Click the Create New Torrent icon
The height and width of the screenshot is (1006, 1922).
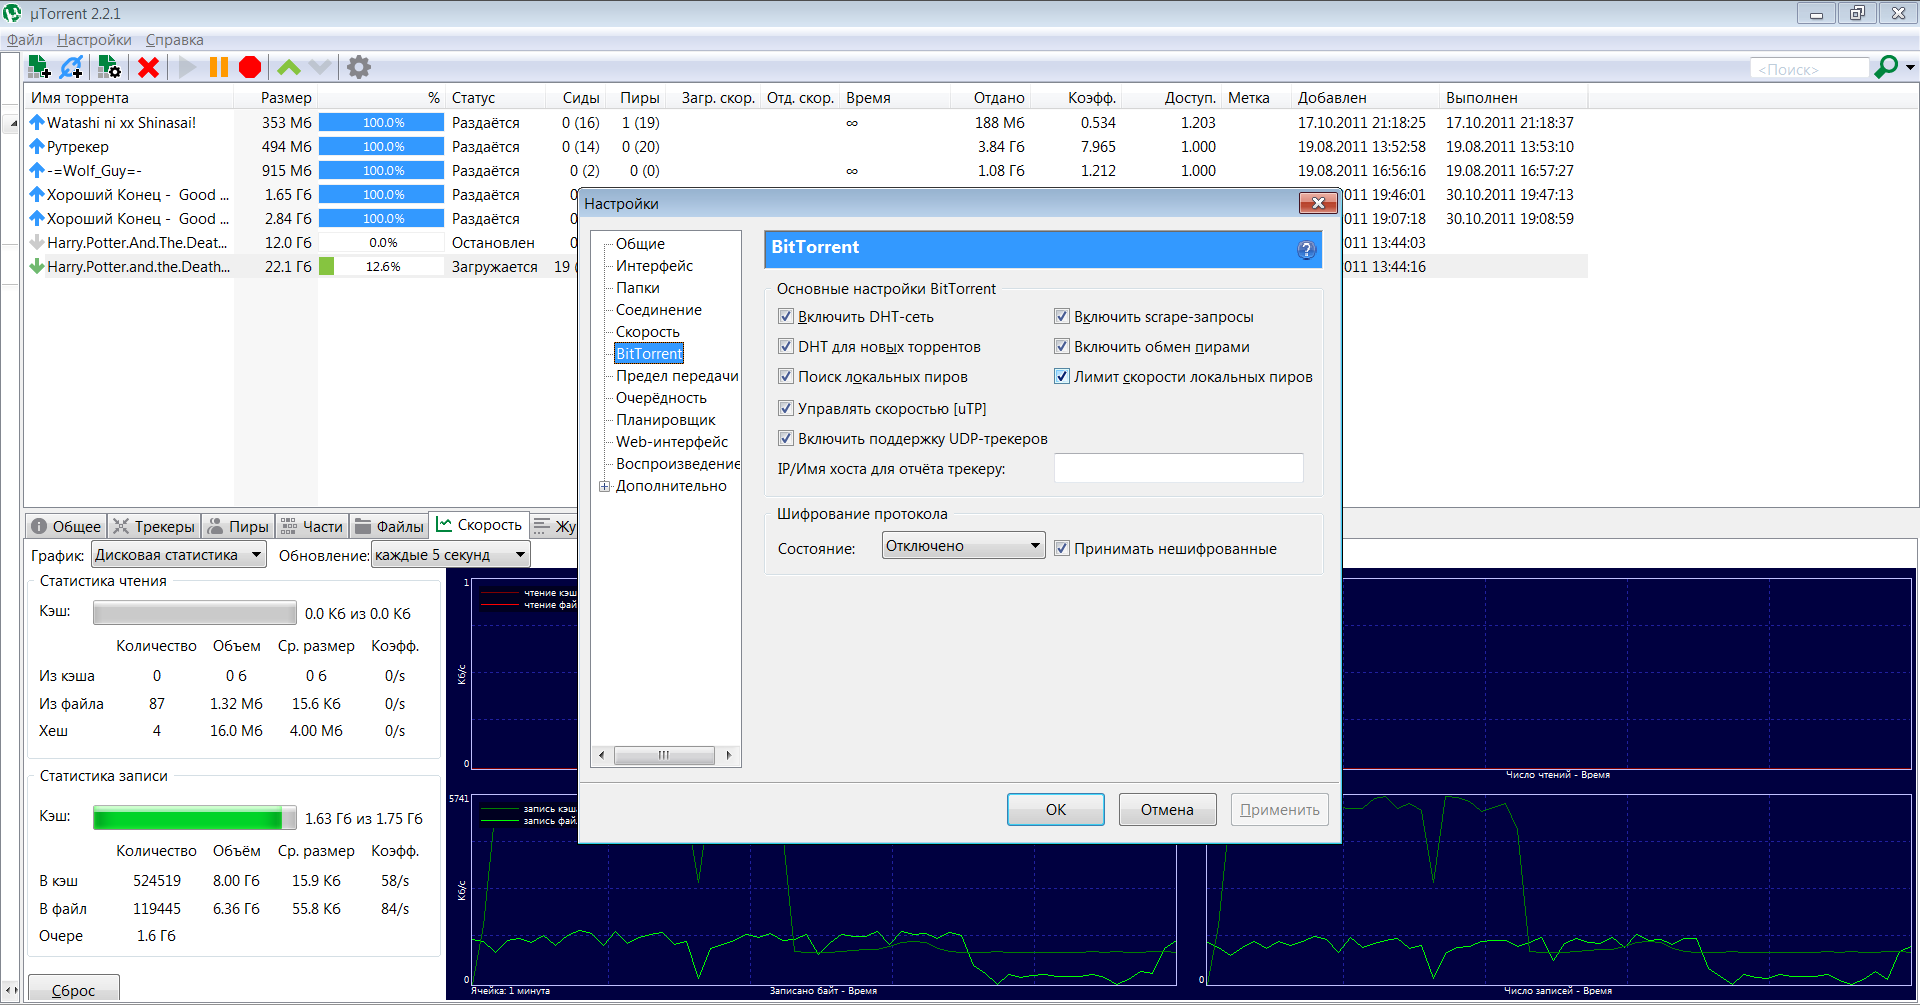109,67
